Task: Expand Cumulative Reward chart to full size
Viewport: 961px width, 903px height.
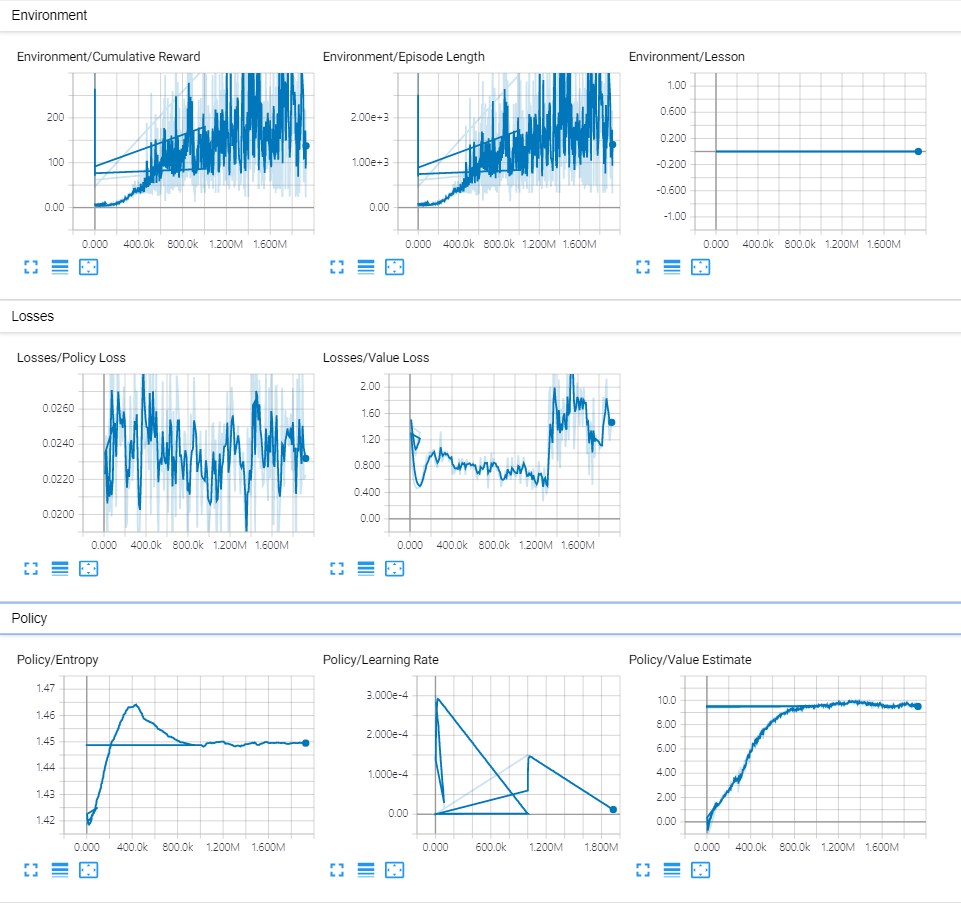Action: pos(31,267)
